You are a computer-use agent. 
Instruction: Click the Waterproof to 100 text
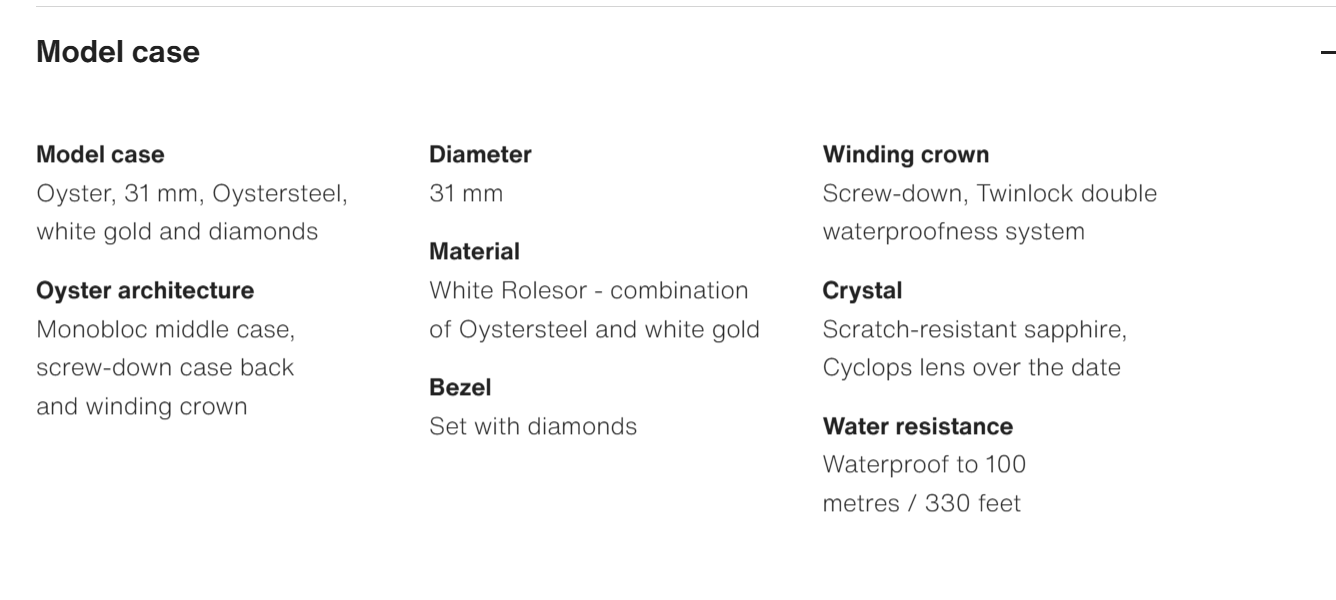[x=925, y=464]
